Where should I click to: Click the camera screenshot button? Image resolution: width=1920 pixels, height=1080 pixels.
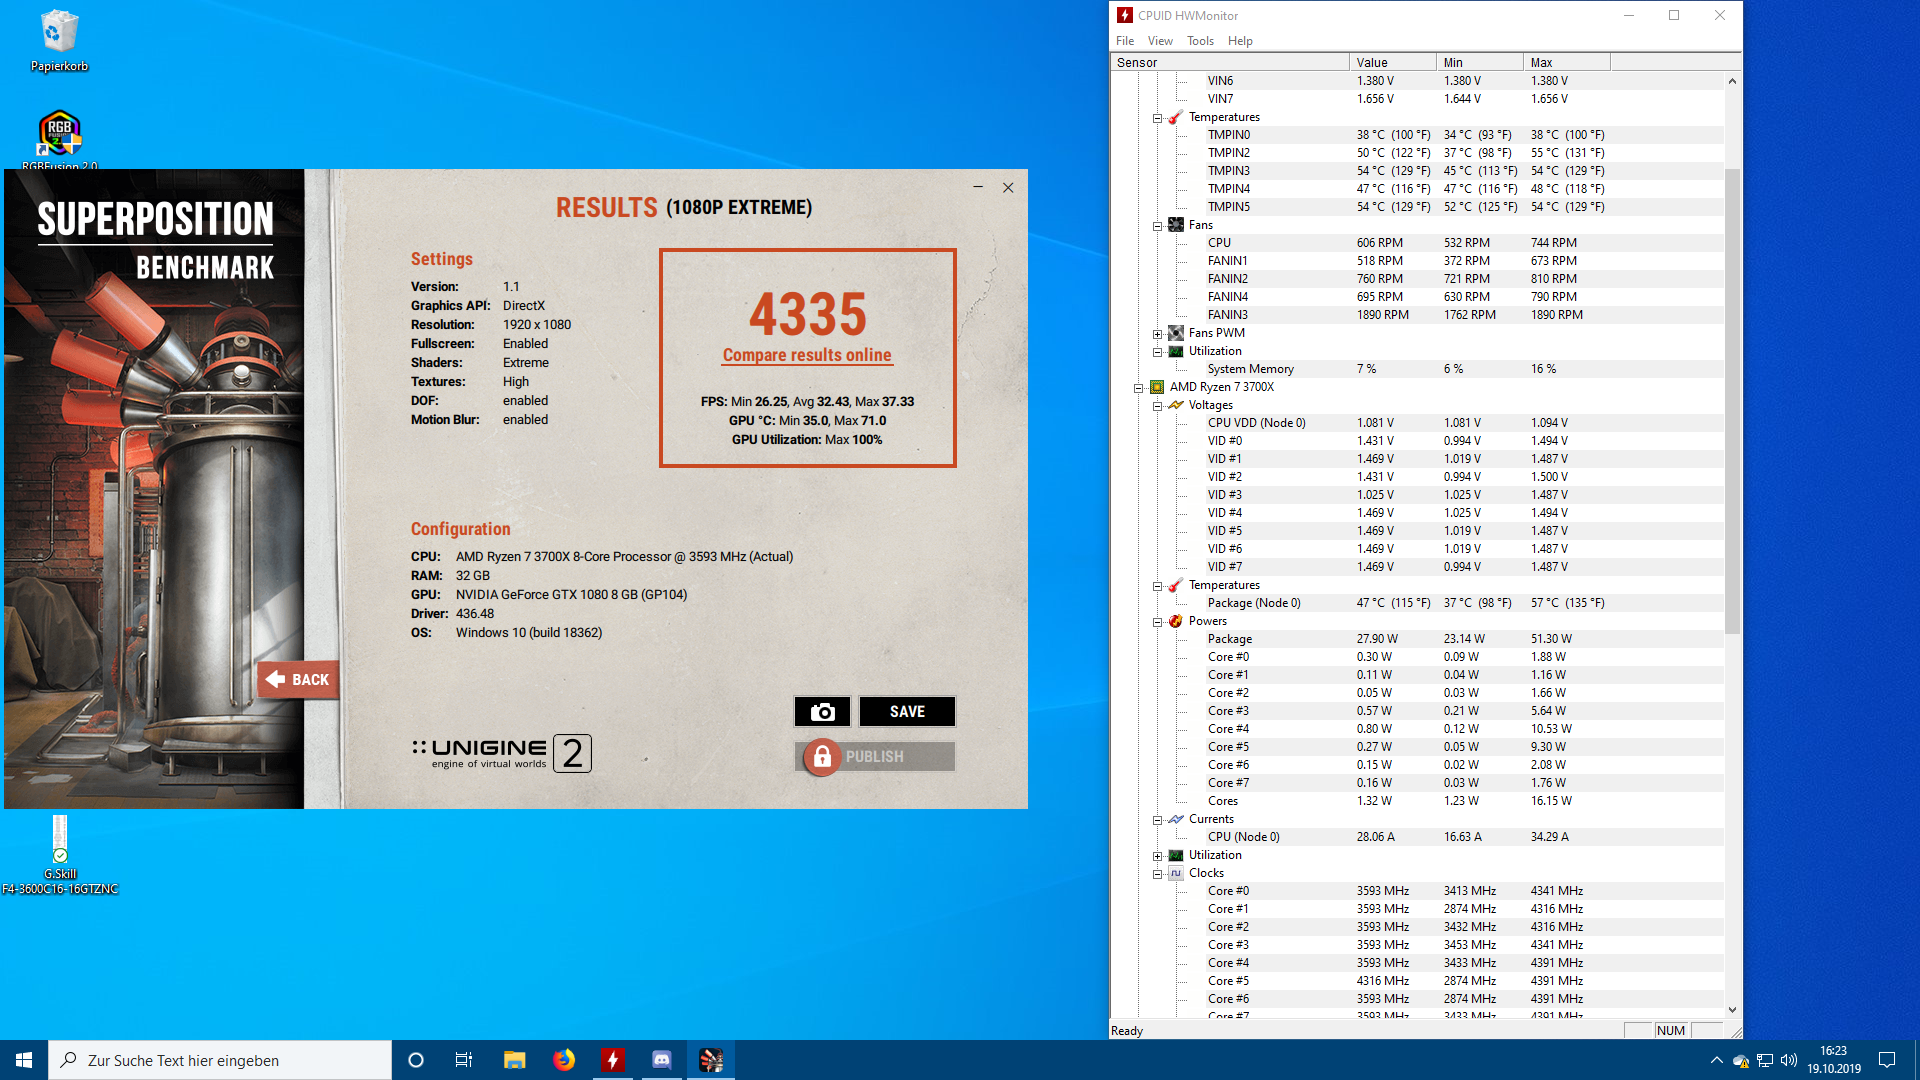click(822, 711)
